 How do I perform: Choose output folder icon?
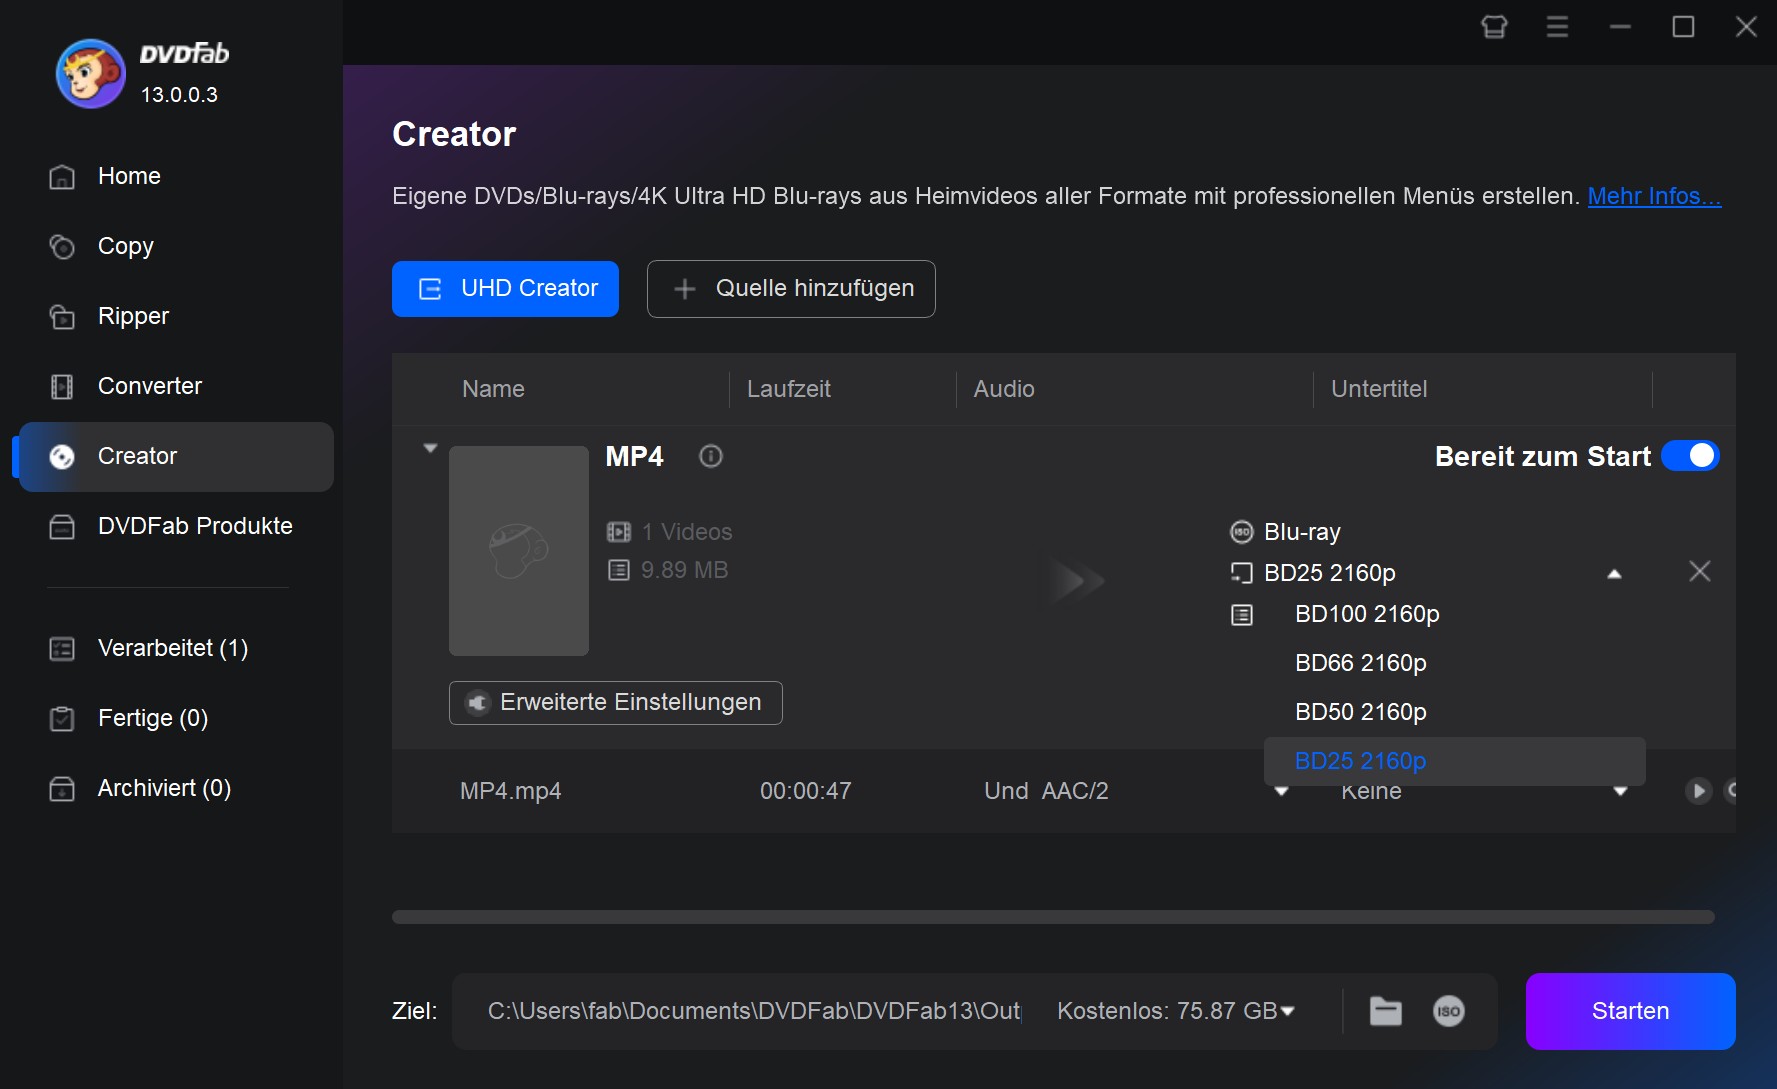coord(1385,1011)
